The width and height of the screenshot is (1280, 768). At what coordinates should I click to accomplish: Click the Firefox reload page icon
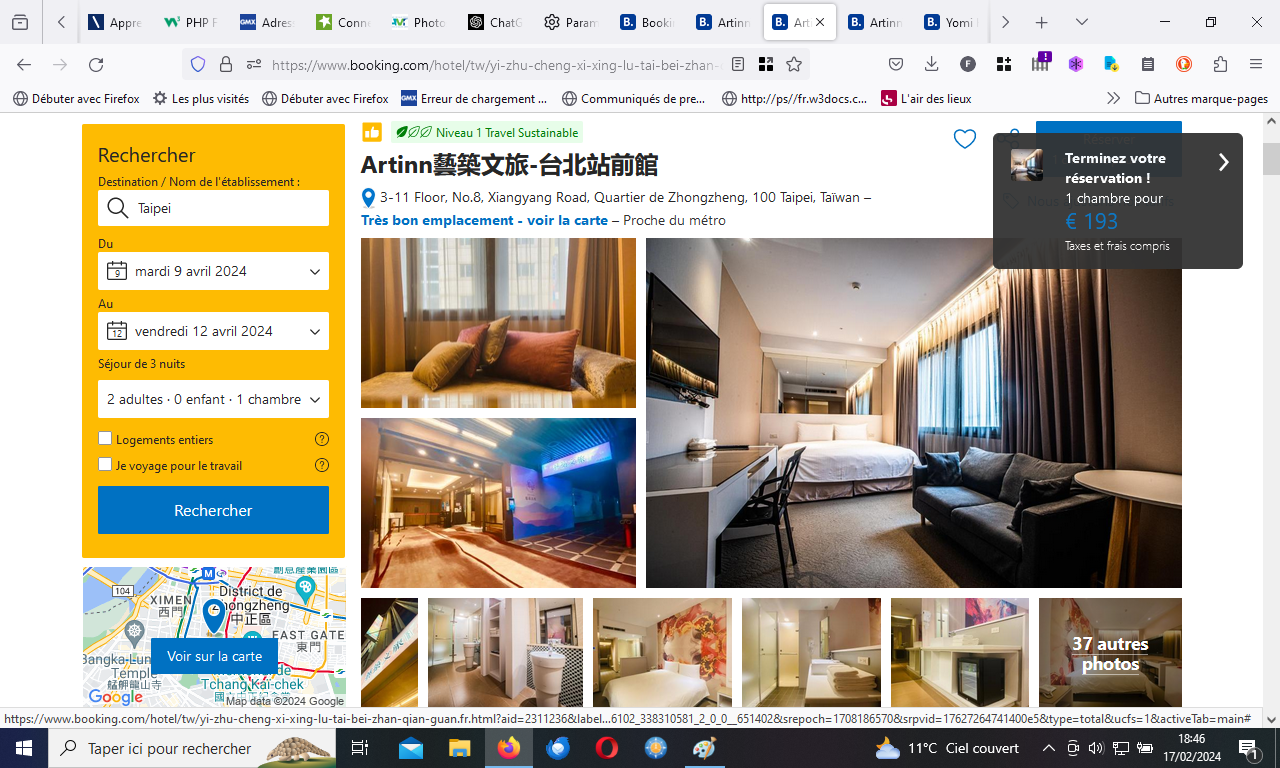coord(96,65)
